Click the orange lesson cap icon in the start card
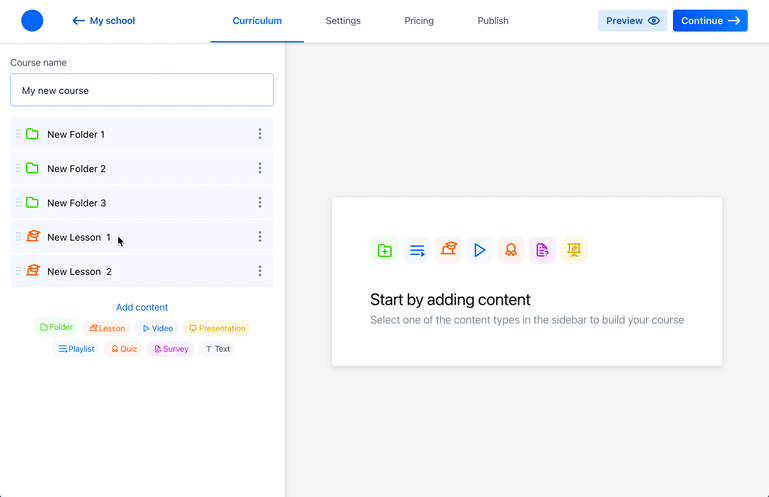The image size is (769, 497). coord(448,250)
